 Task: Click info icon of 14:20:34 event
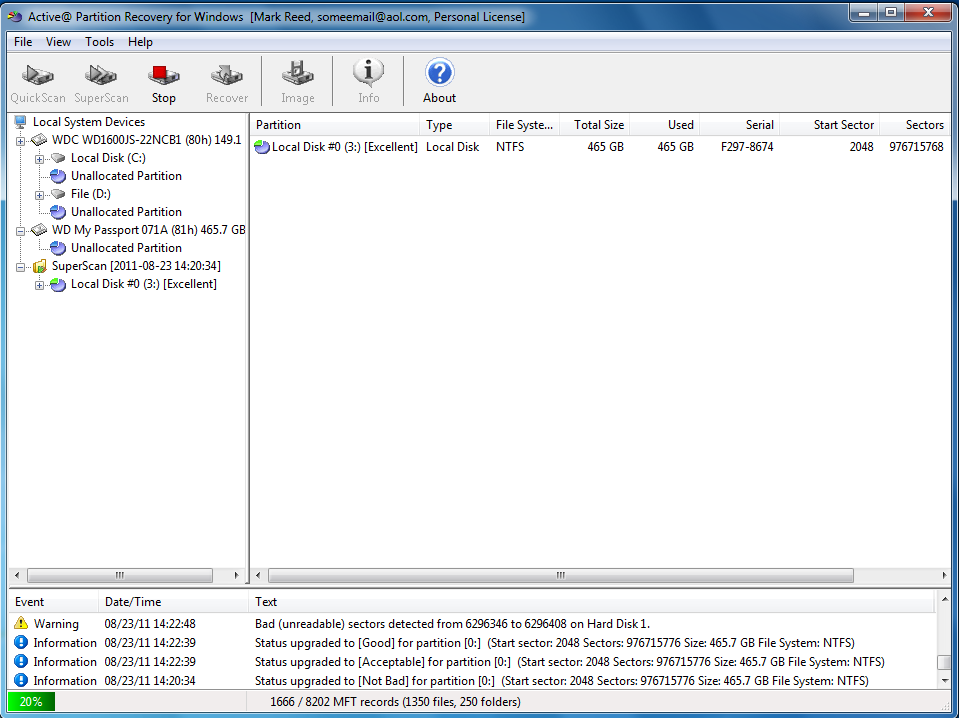[21, 680]
